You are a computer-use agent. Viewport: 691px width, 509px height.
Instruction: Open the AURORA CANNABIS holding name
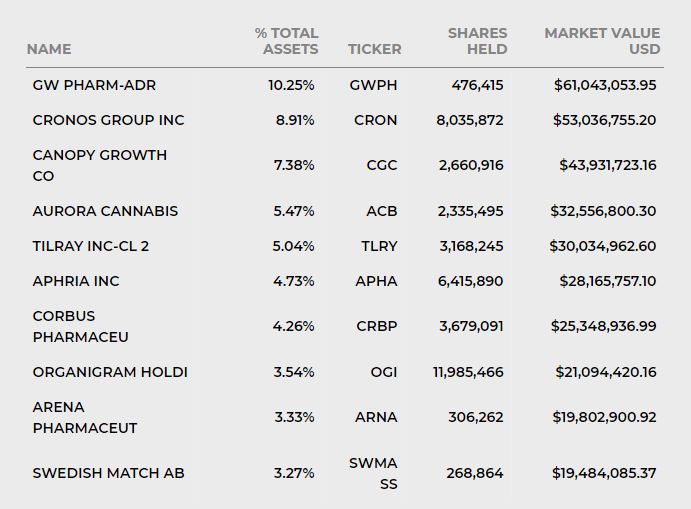click(x=105, y=211)
